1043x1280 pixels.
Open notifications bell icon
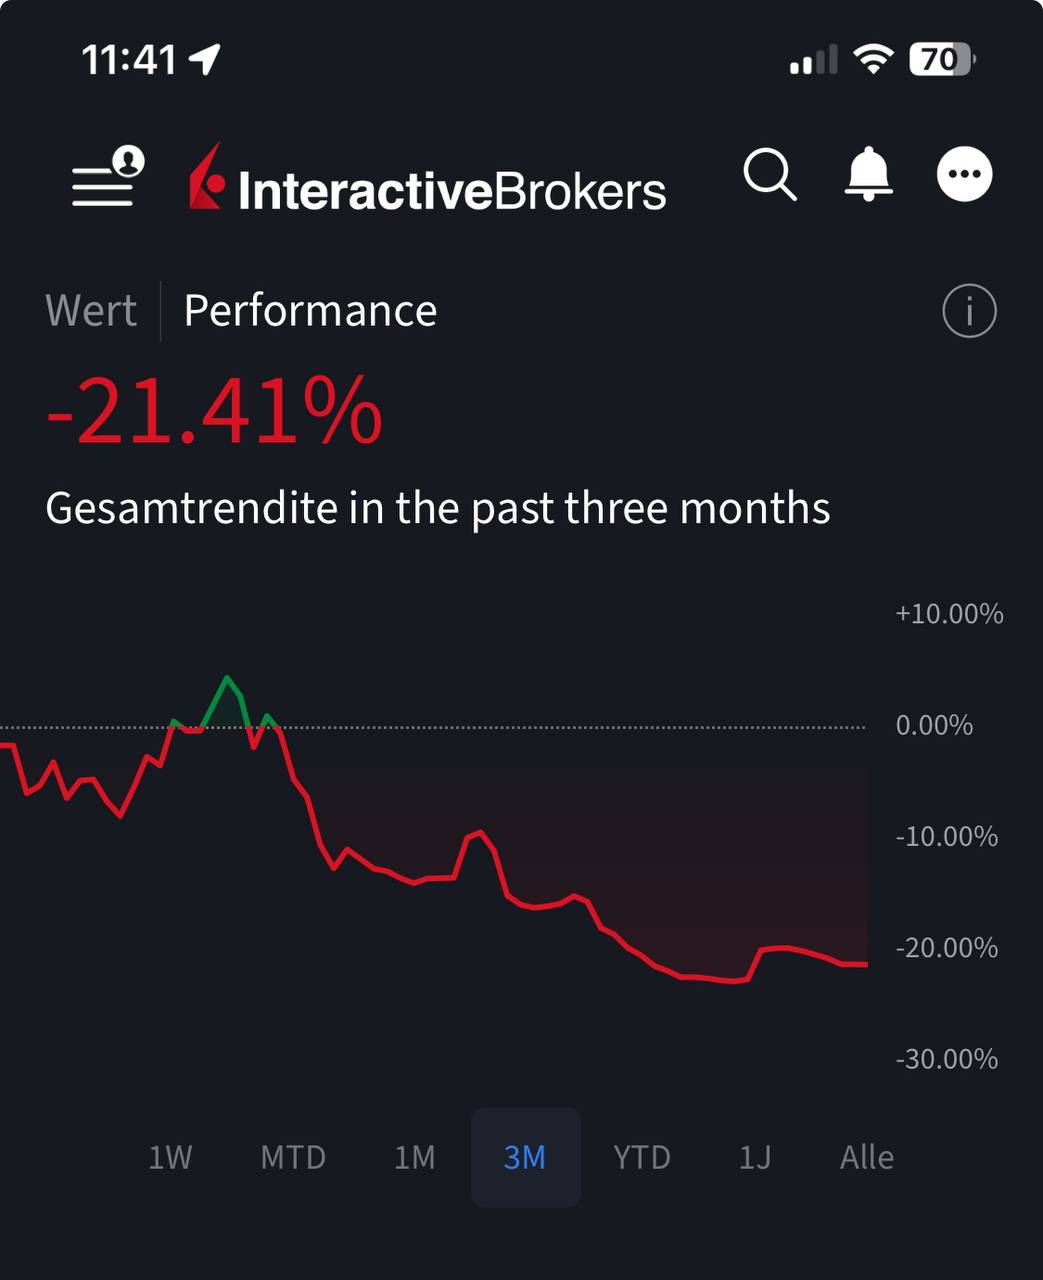click(868, 175)
